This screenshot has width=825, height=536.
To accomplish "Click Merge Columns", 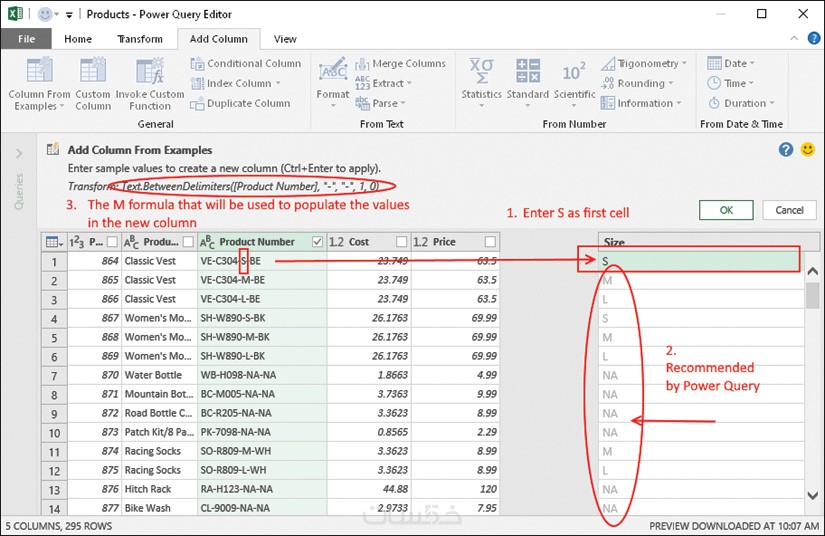I will [x=400, y=64].
